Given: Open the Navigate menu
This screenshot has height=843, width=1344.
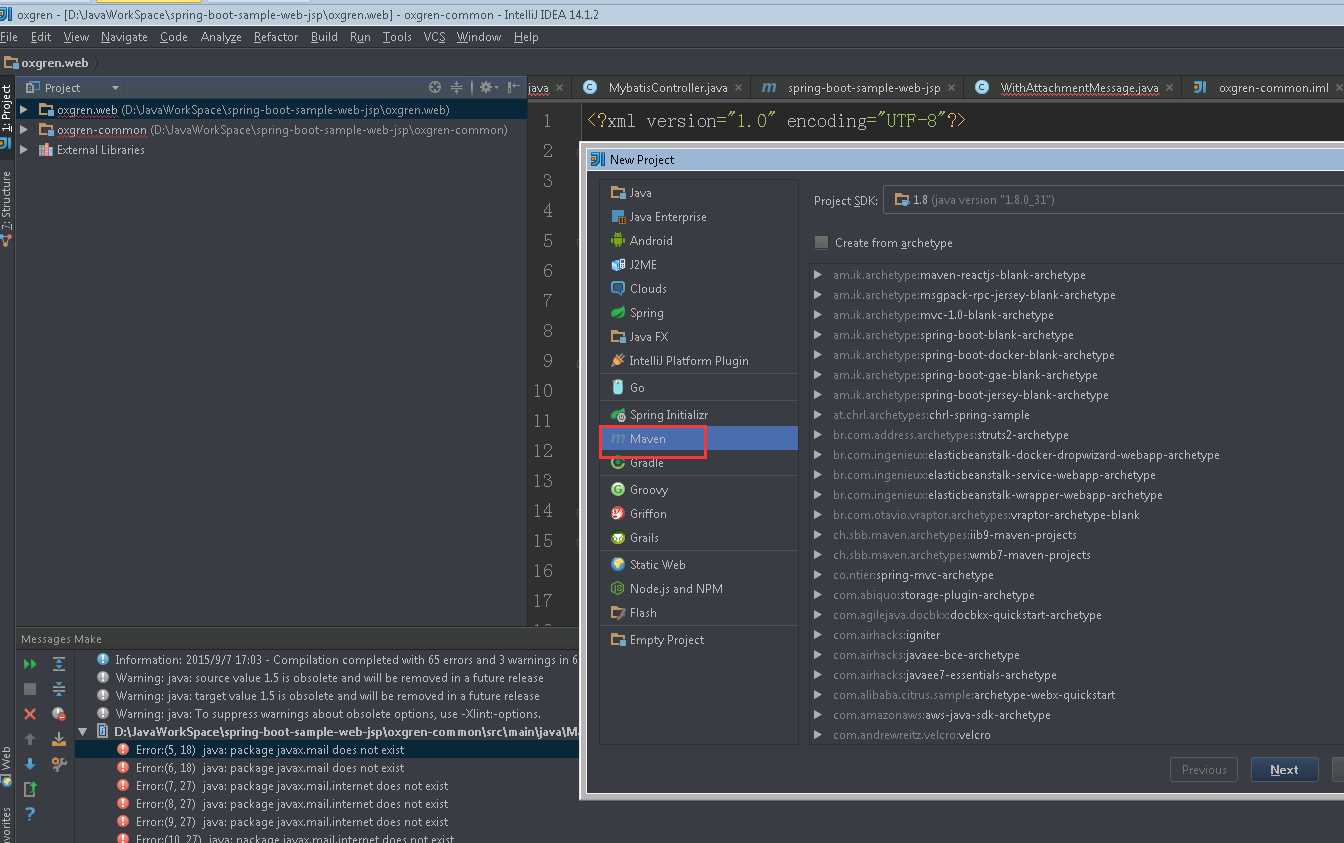Looking at the screenshot, I should 124,37.
